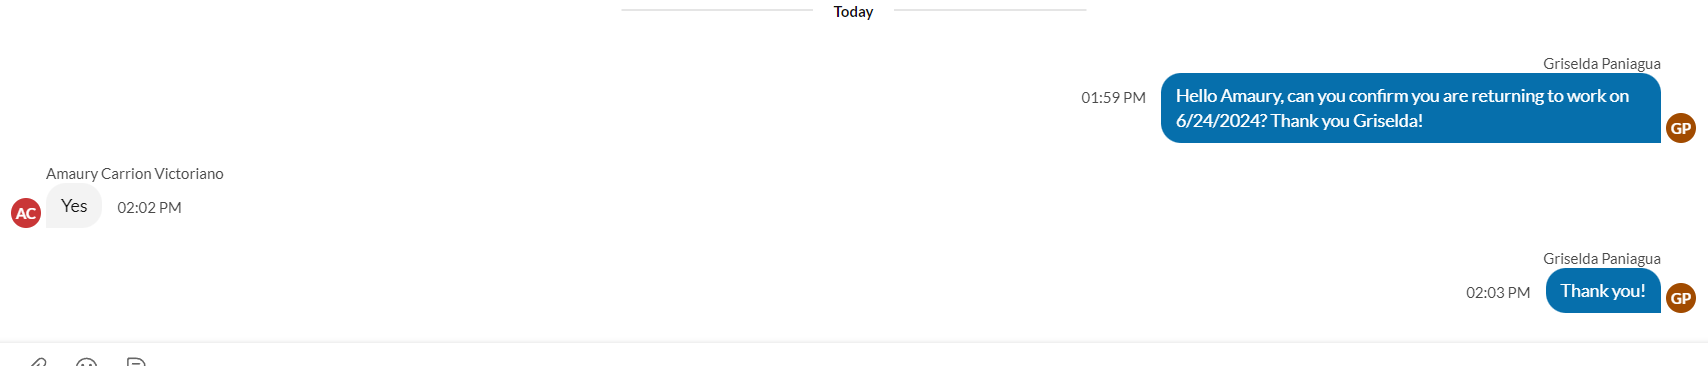Open the message template note icon

tap(137, 361)
